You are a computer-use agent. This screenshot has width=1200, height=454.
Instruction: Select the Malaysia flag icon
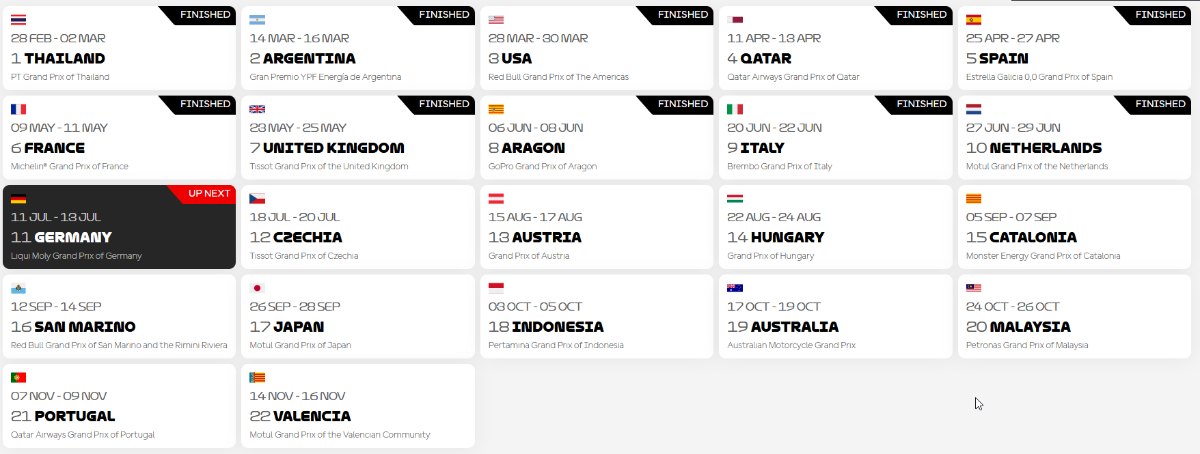[x=974, y=288]
